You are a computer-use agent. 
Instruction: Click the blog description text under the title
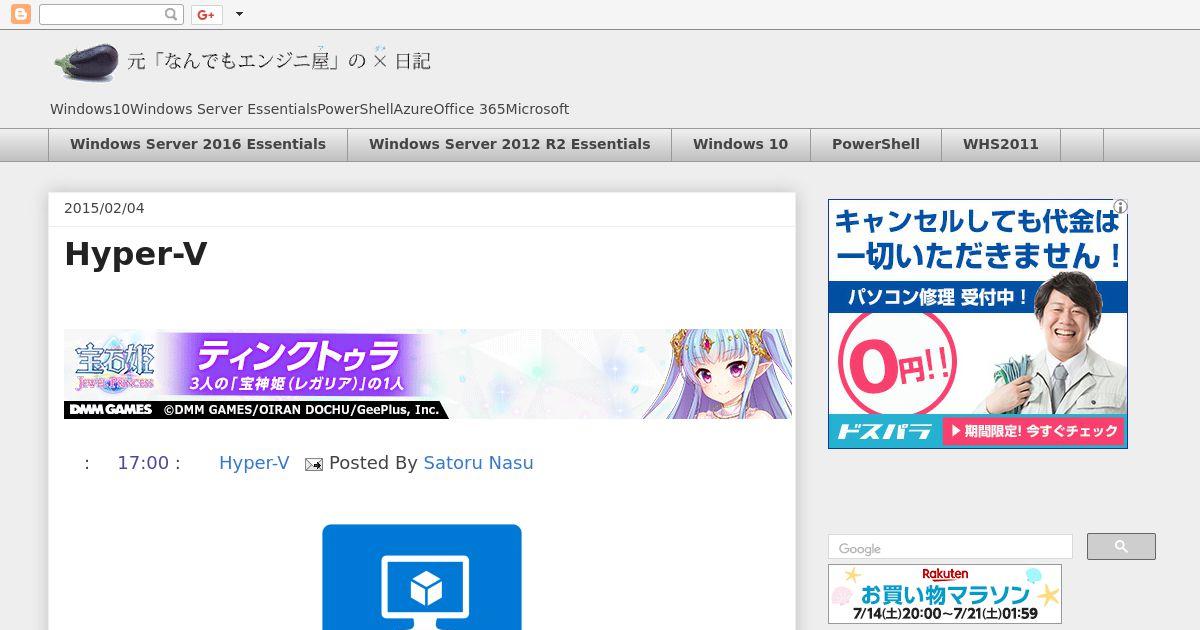point(309,109)
